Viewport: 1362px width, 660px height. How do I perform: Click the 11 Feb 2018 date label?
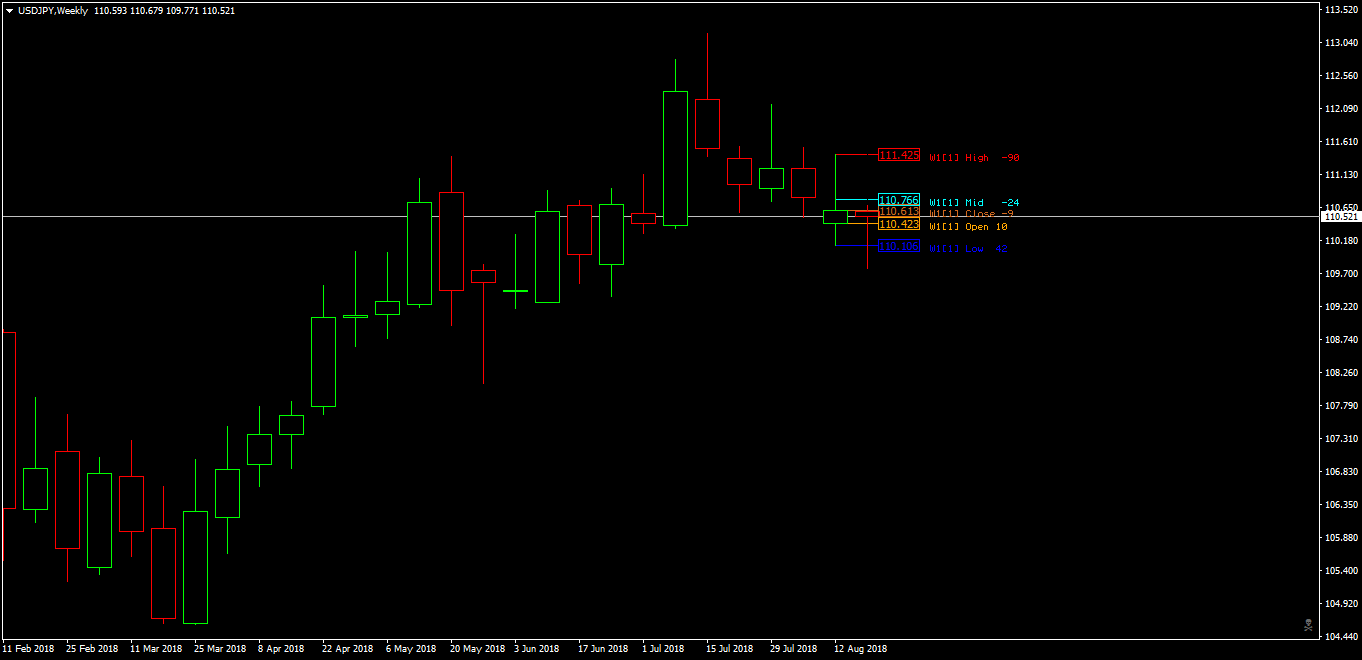[x=28, y=649]
